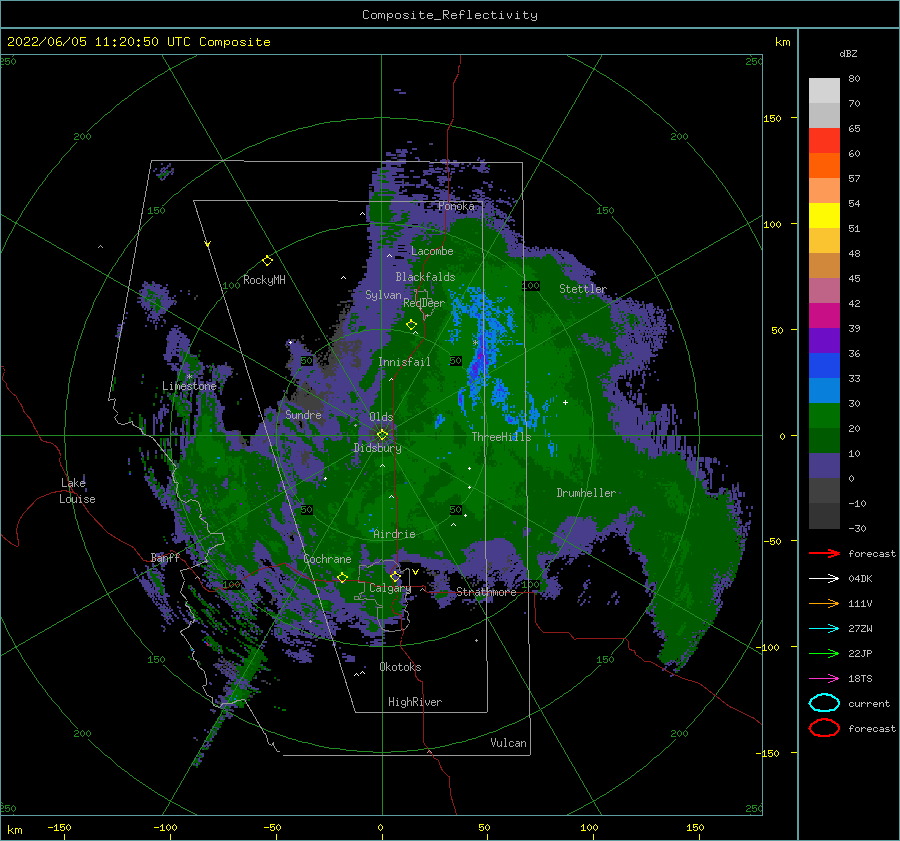Screen dimensions: 900x841
Task: Click the Sundre town label
Action: coord(303,414)
